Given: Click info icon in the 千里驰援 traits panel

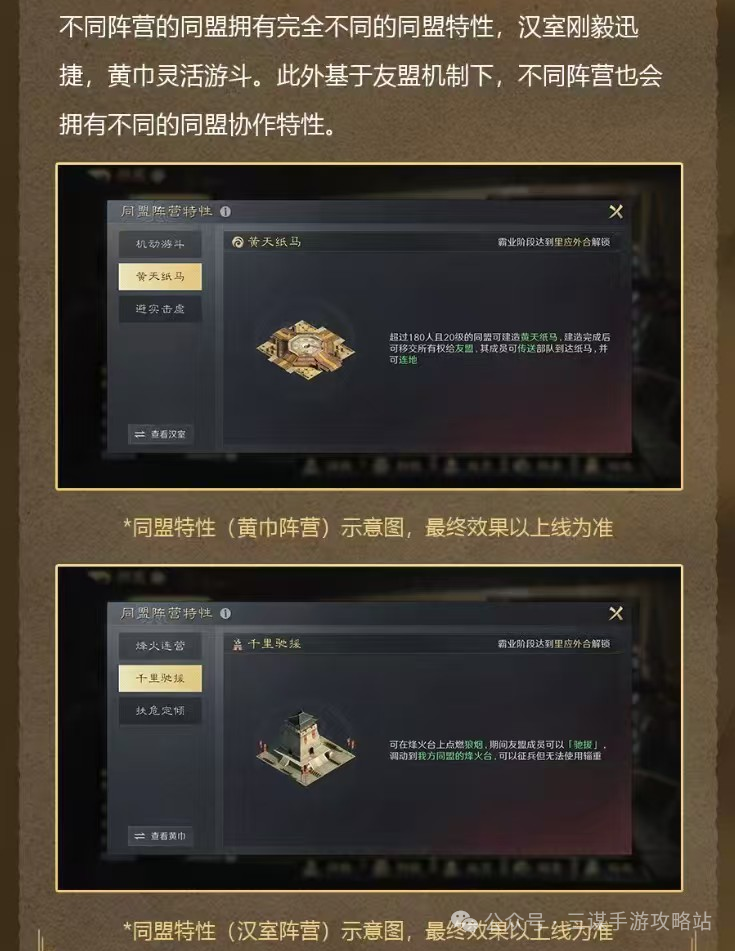Looking at the screenshot, I should pos(226,613).
